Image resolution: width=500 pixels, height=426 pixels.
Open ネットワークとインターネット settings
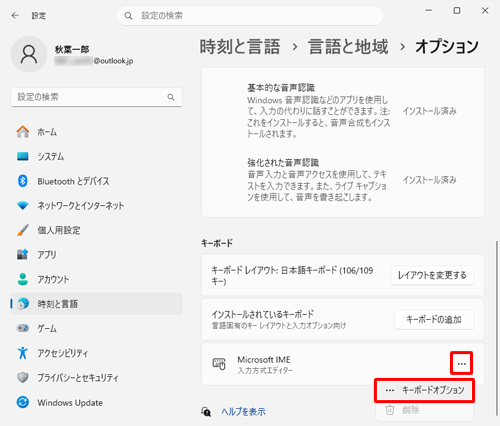pos(97,206)
